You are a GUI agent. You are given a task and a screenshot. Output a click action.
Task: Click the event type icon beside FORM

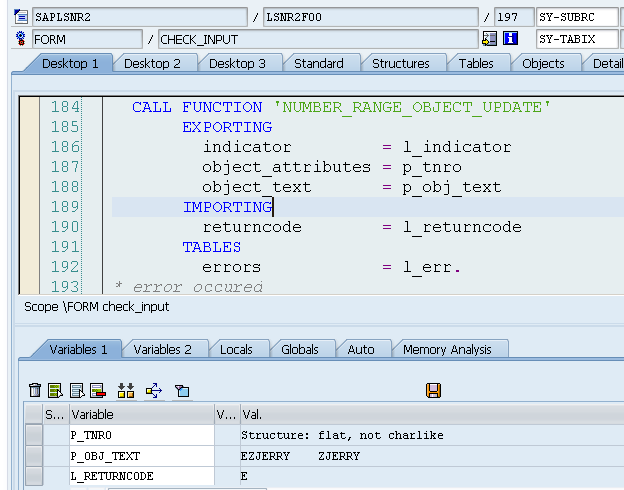[21, 39]
